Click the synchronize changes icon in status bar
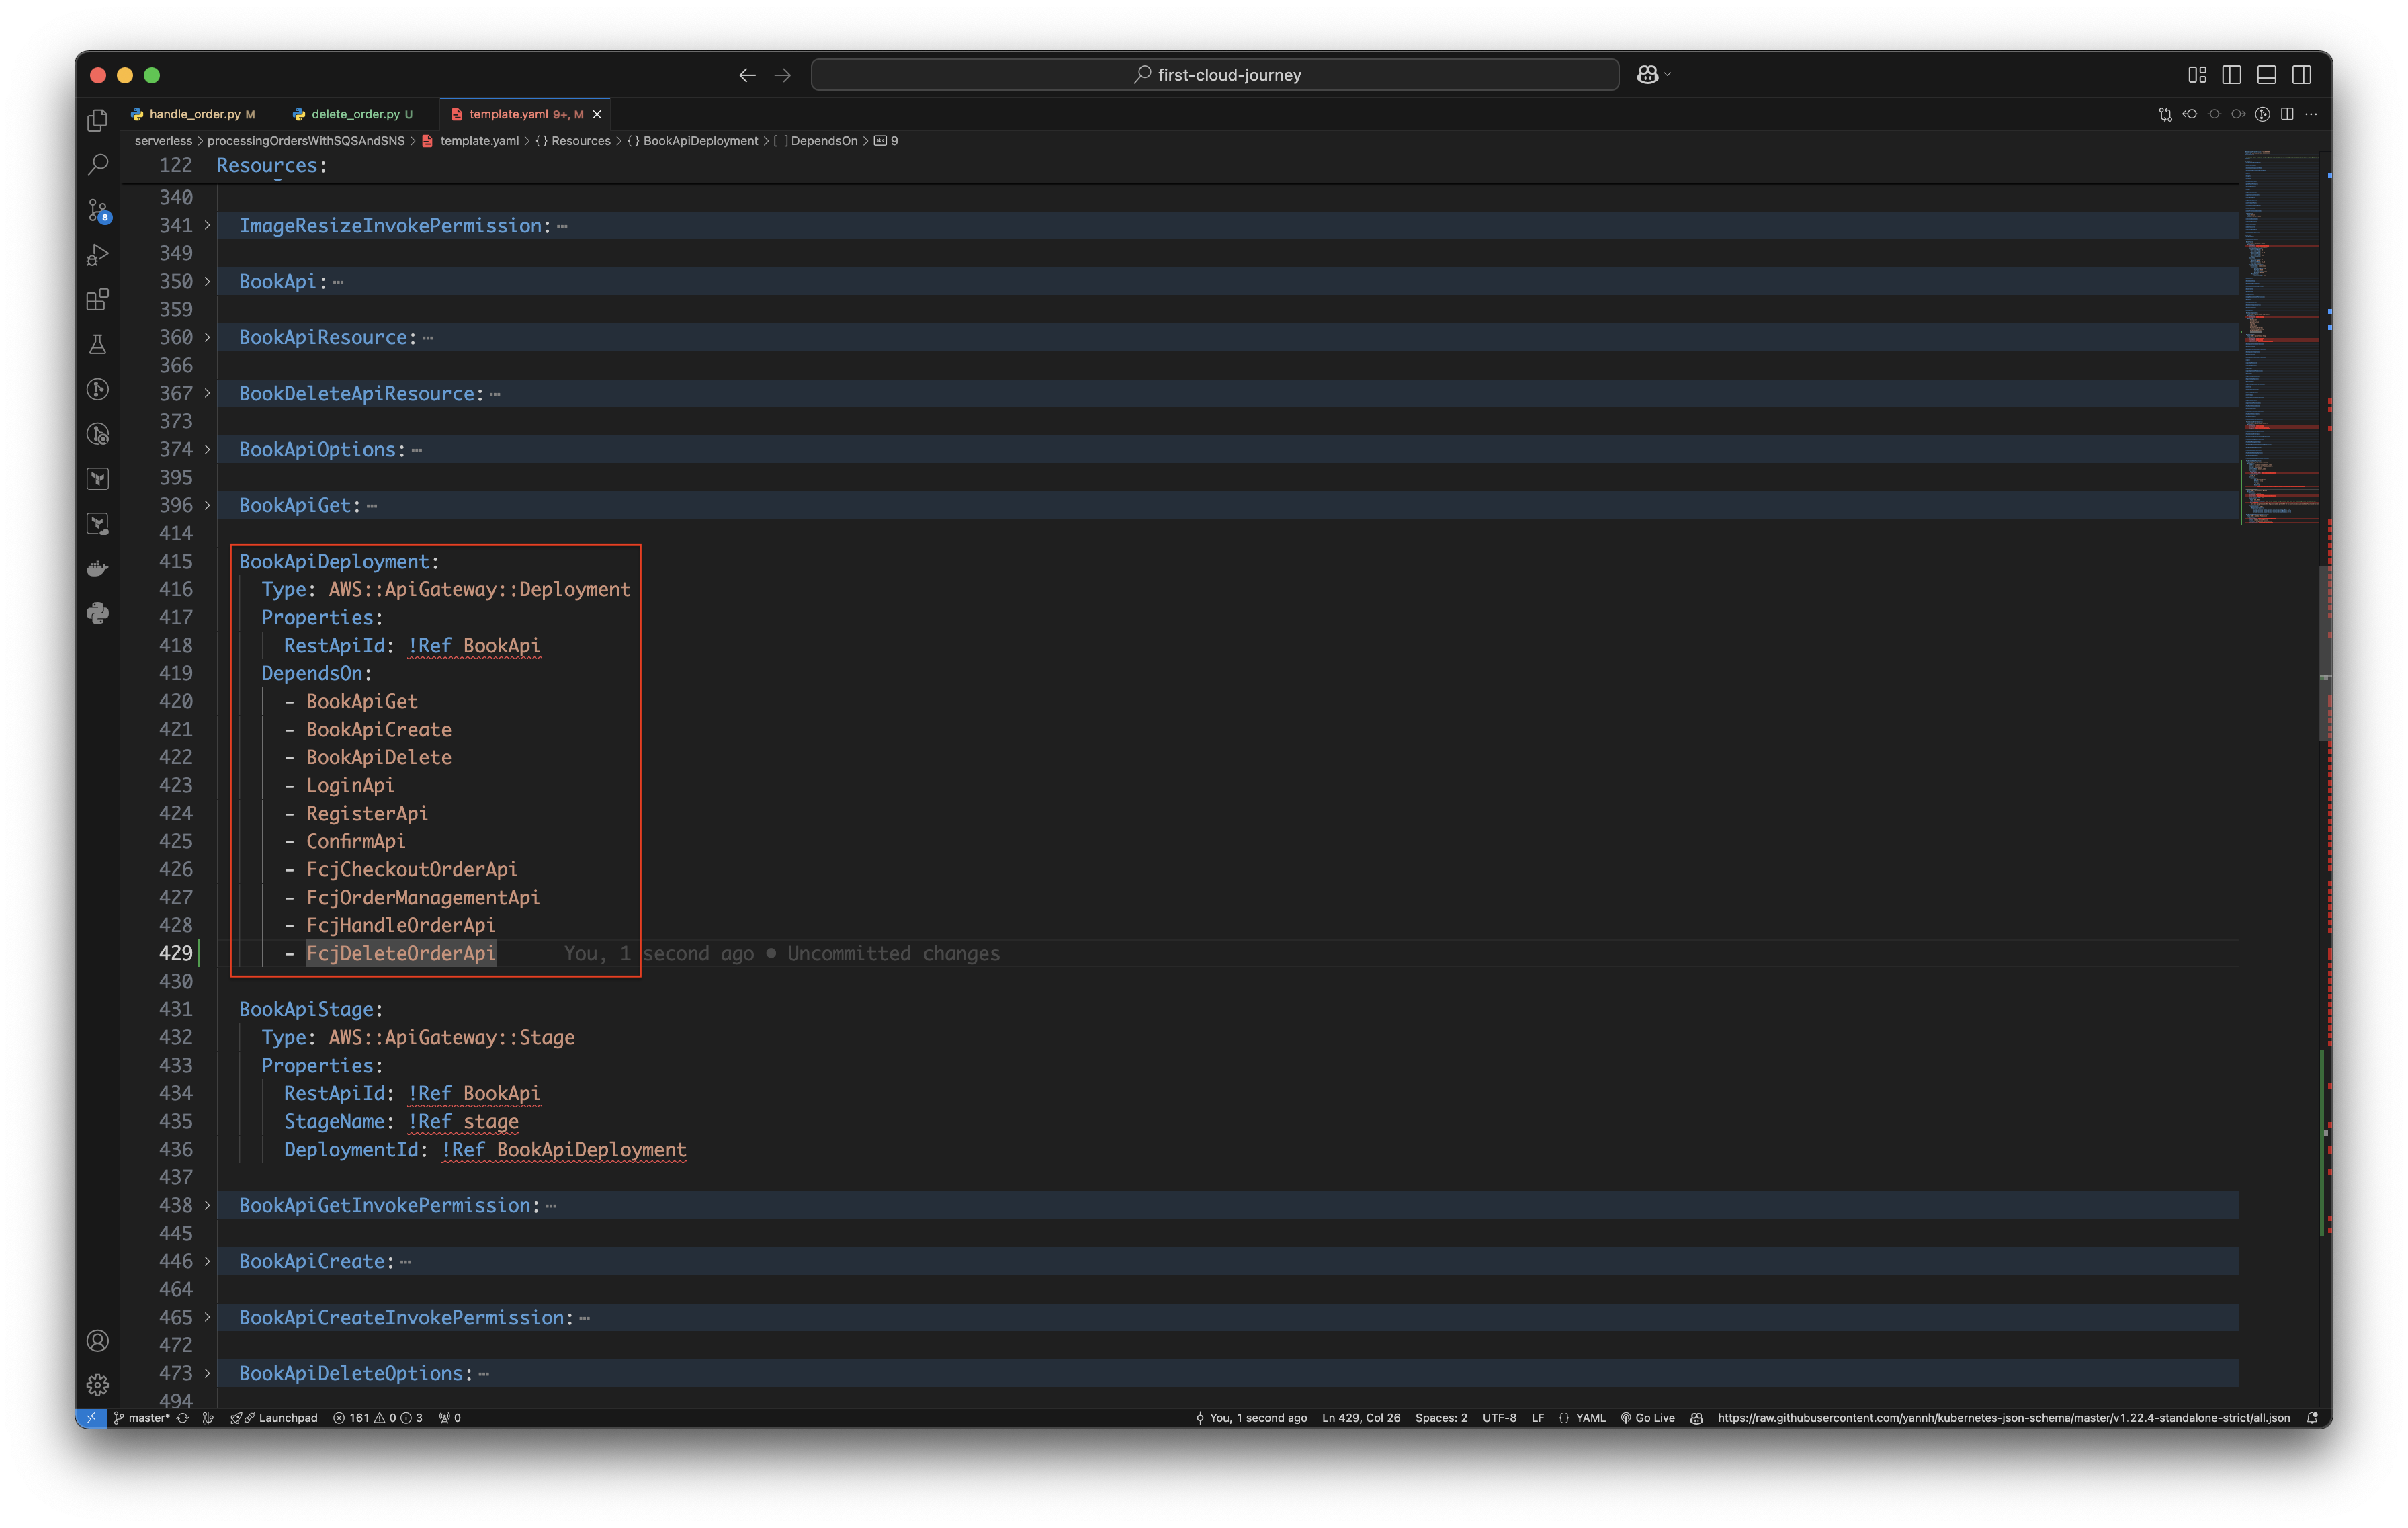 pos(182,1418)
